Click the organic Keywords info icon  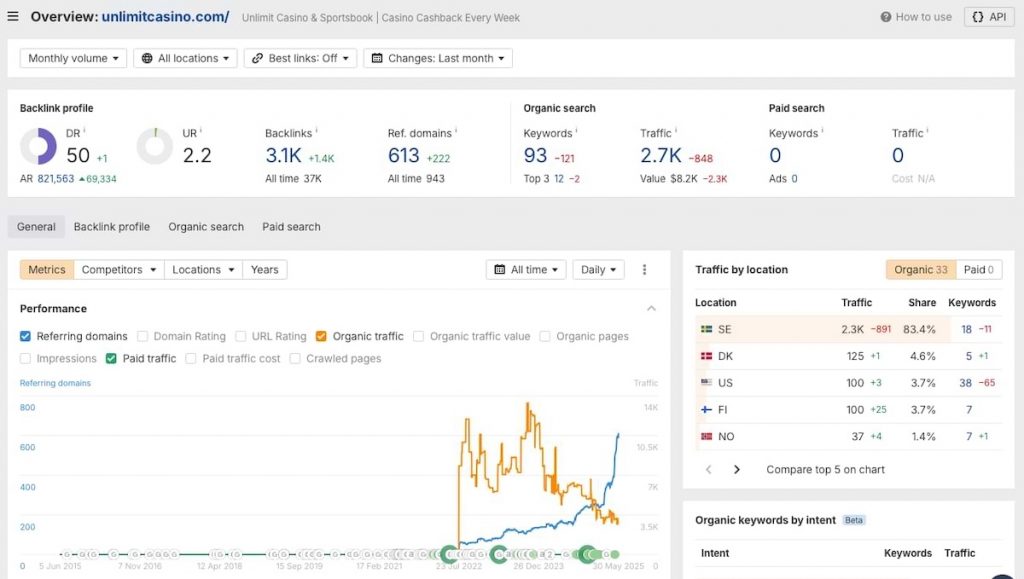[576, 131]
